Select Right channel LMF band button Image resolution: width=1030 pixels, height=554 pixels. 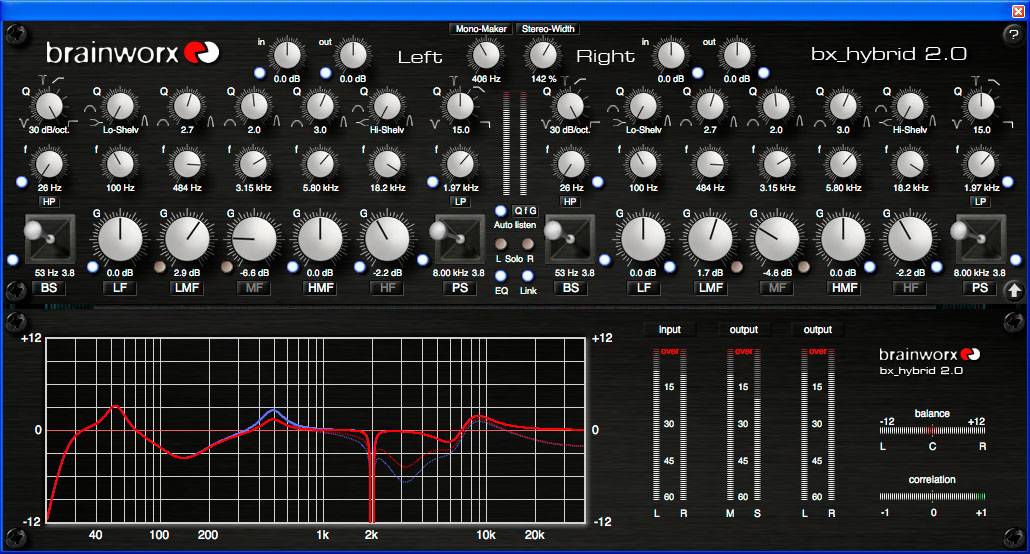pos(711,288)
